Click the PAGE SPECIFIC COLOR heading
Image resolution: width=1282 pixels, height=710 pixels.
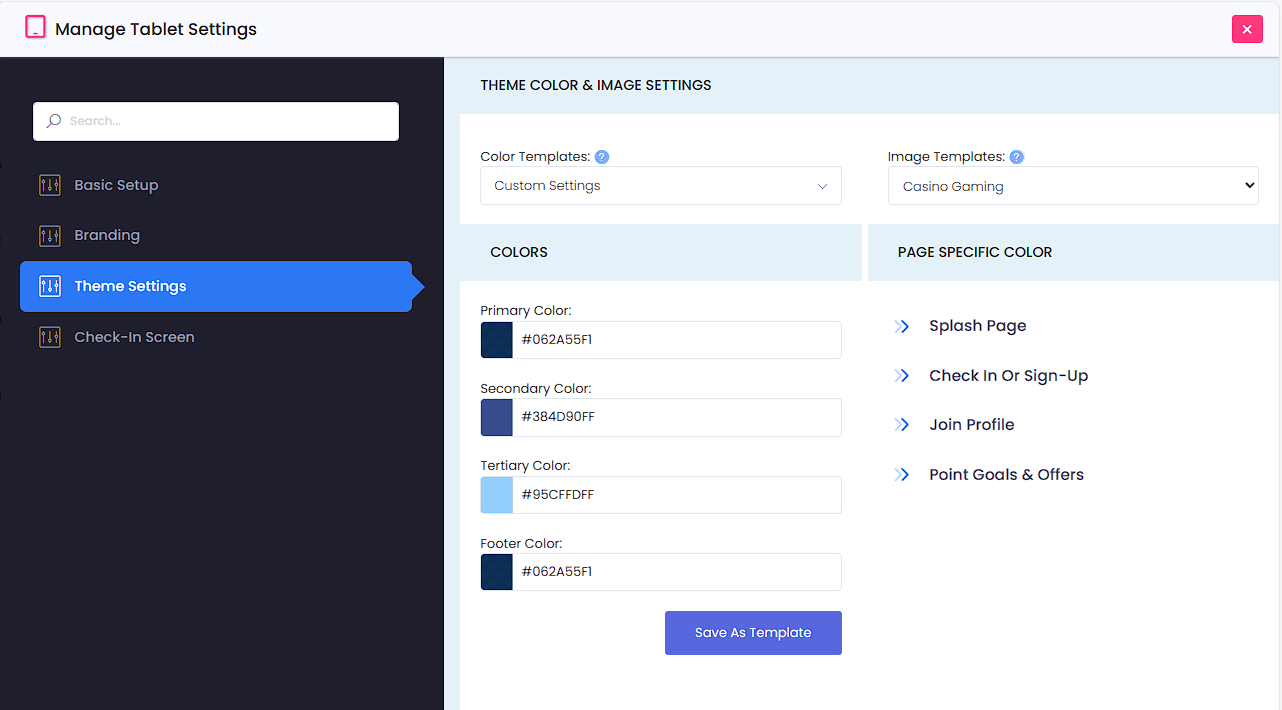pos(975,252)
